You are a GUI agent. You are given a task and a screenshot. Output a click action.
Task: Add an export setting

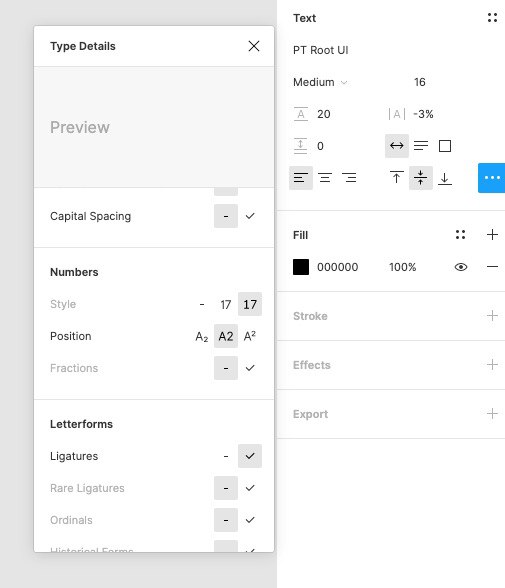[x=492, y=414]
